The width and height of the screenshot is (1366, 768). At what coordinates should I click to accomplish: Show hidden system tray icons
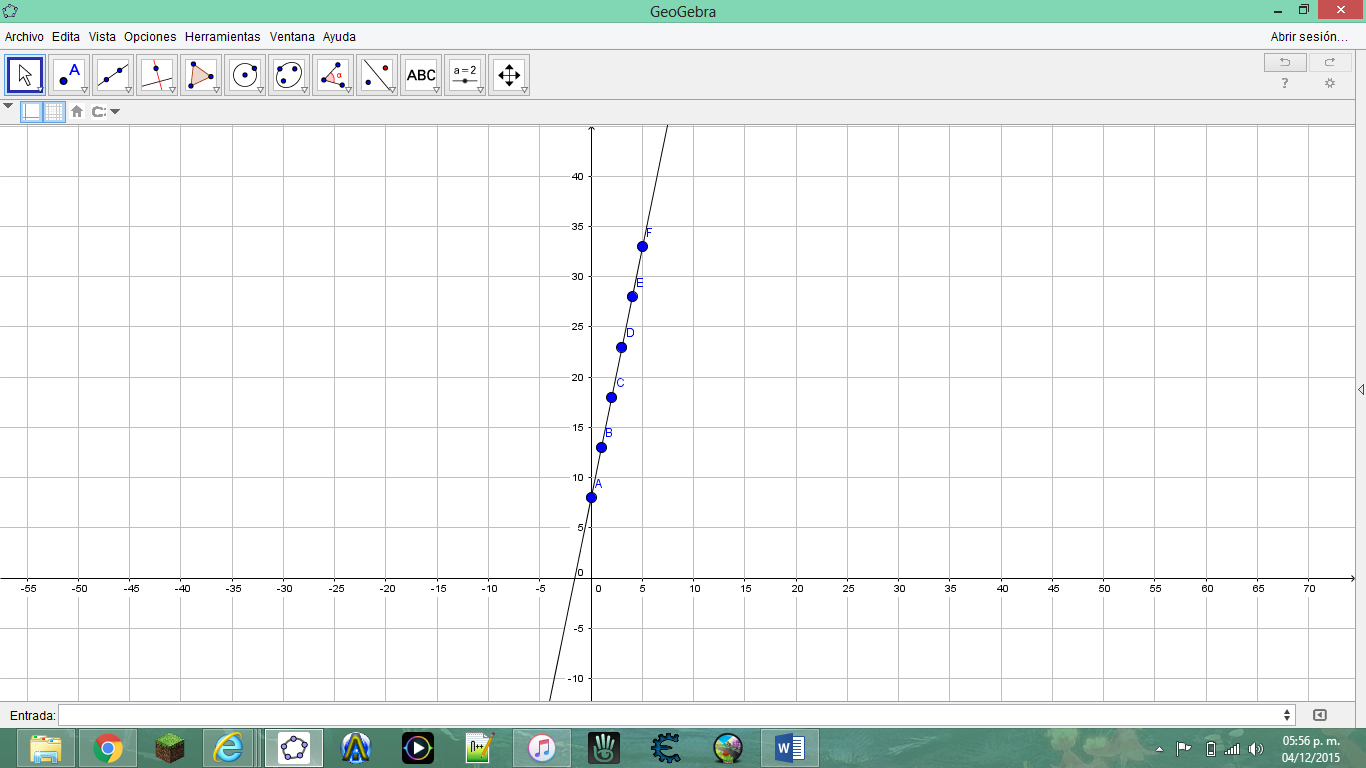pyautogui.click(x=1160, y=748)
